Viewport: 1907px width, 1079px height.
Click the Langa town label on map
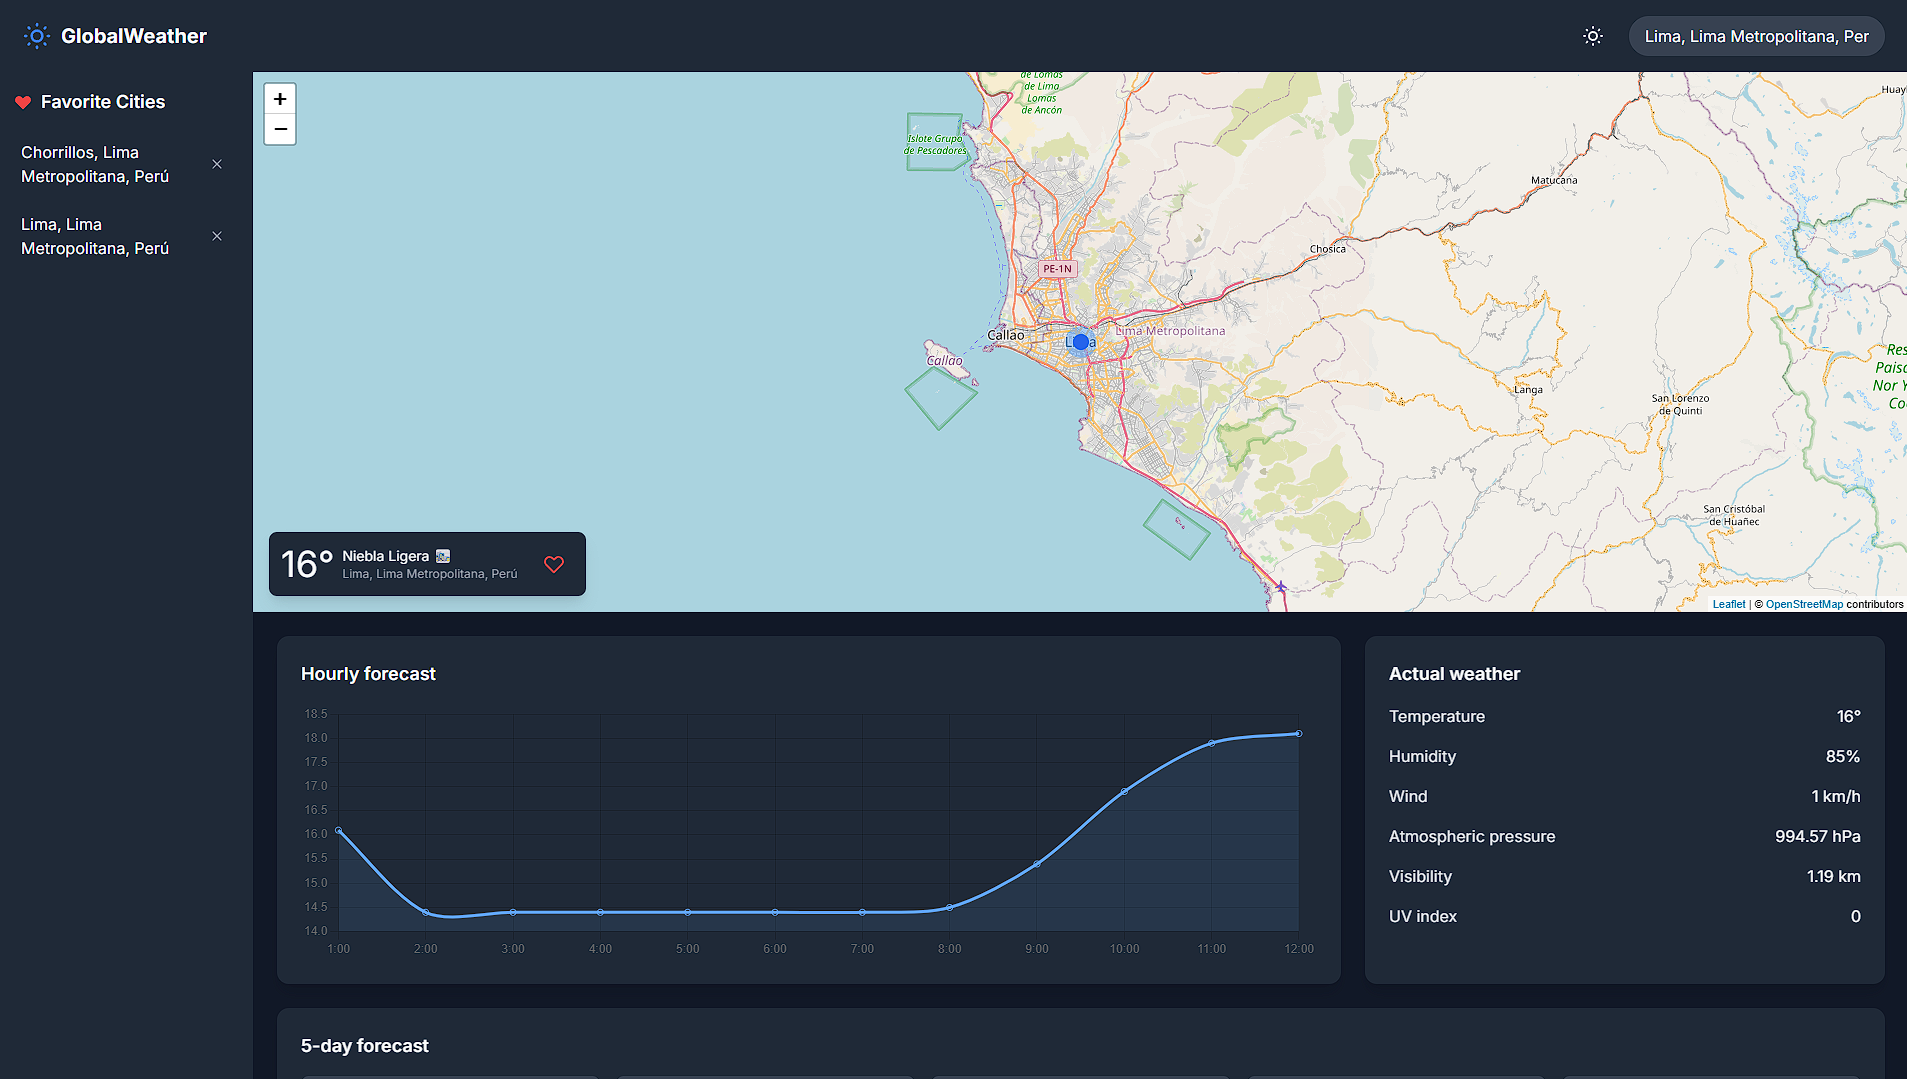pos(1528,390)
